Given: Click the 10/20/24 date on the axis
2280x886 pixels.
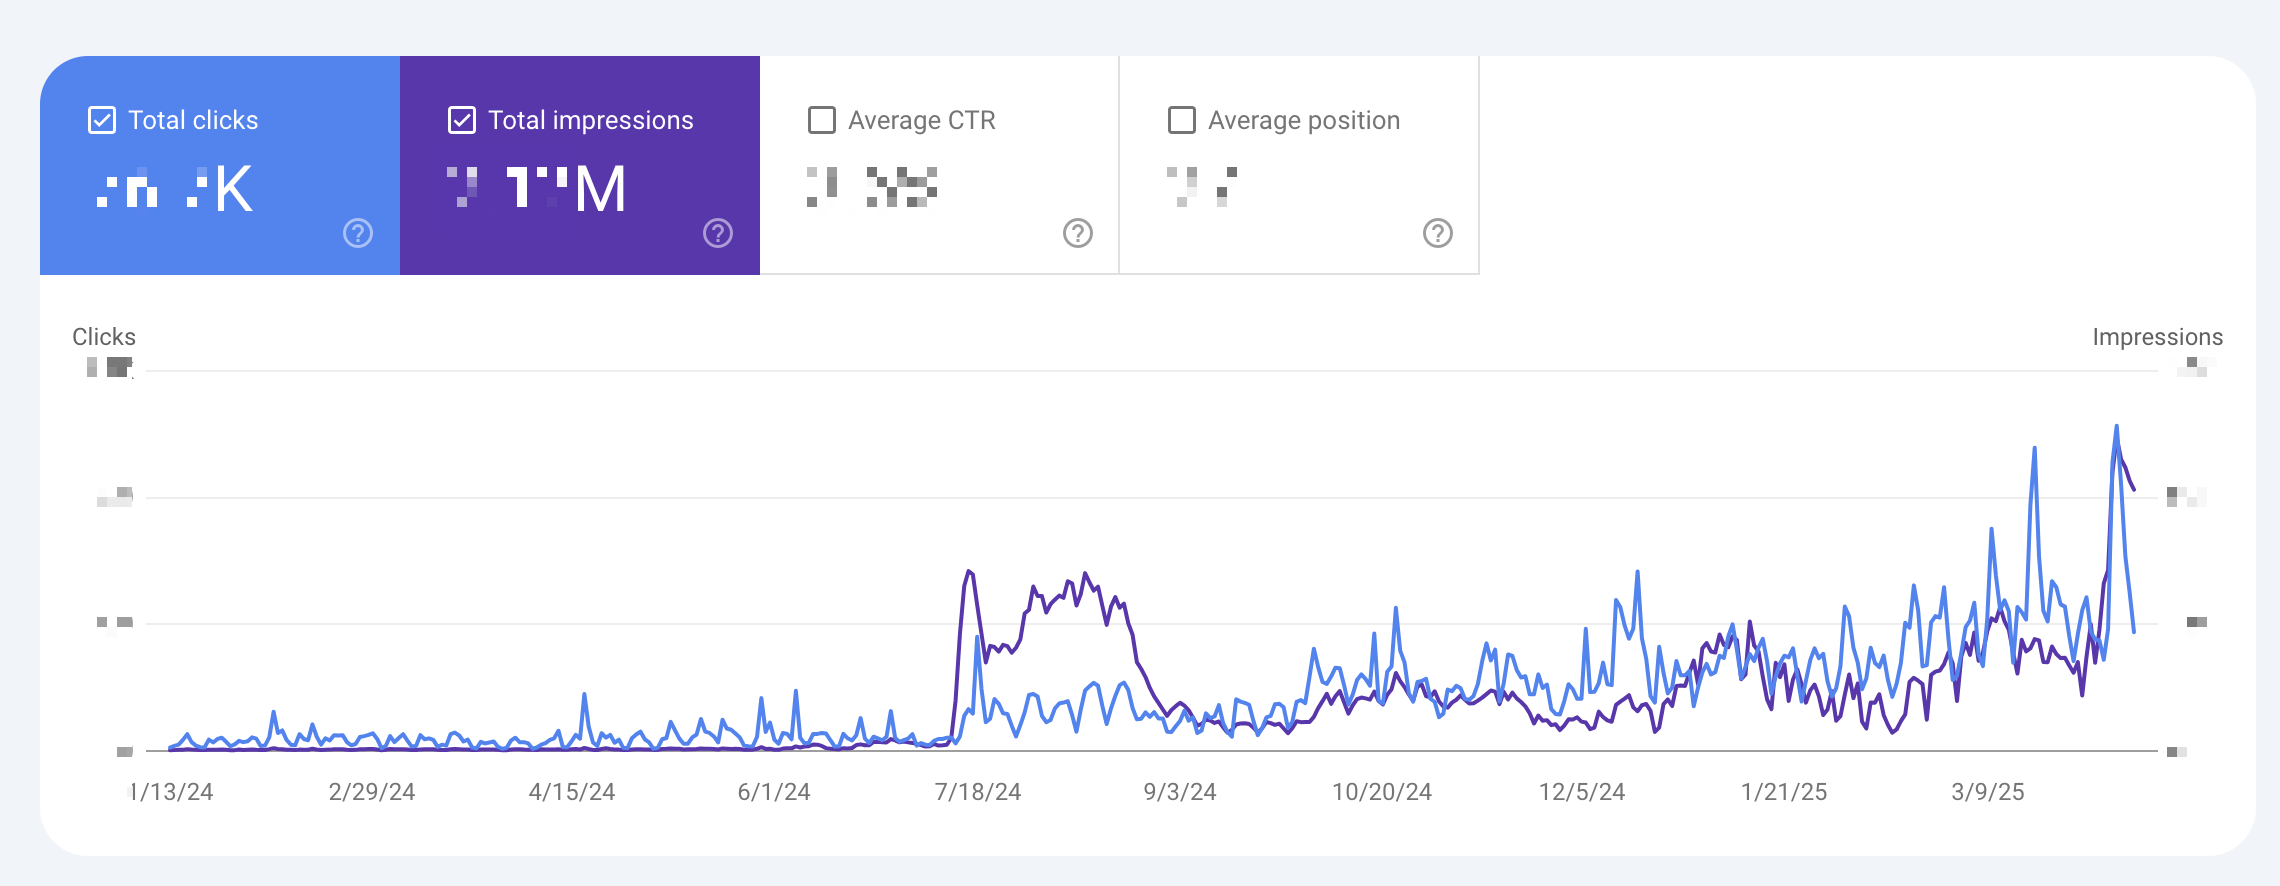Looking at the screenshot, I should (x=1381, y=792).
